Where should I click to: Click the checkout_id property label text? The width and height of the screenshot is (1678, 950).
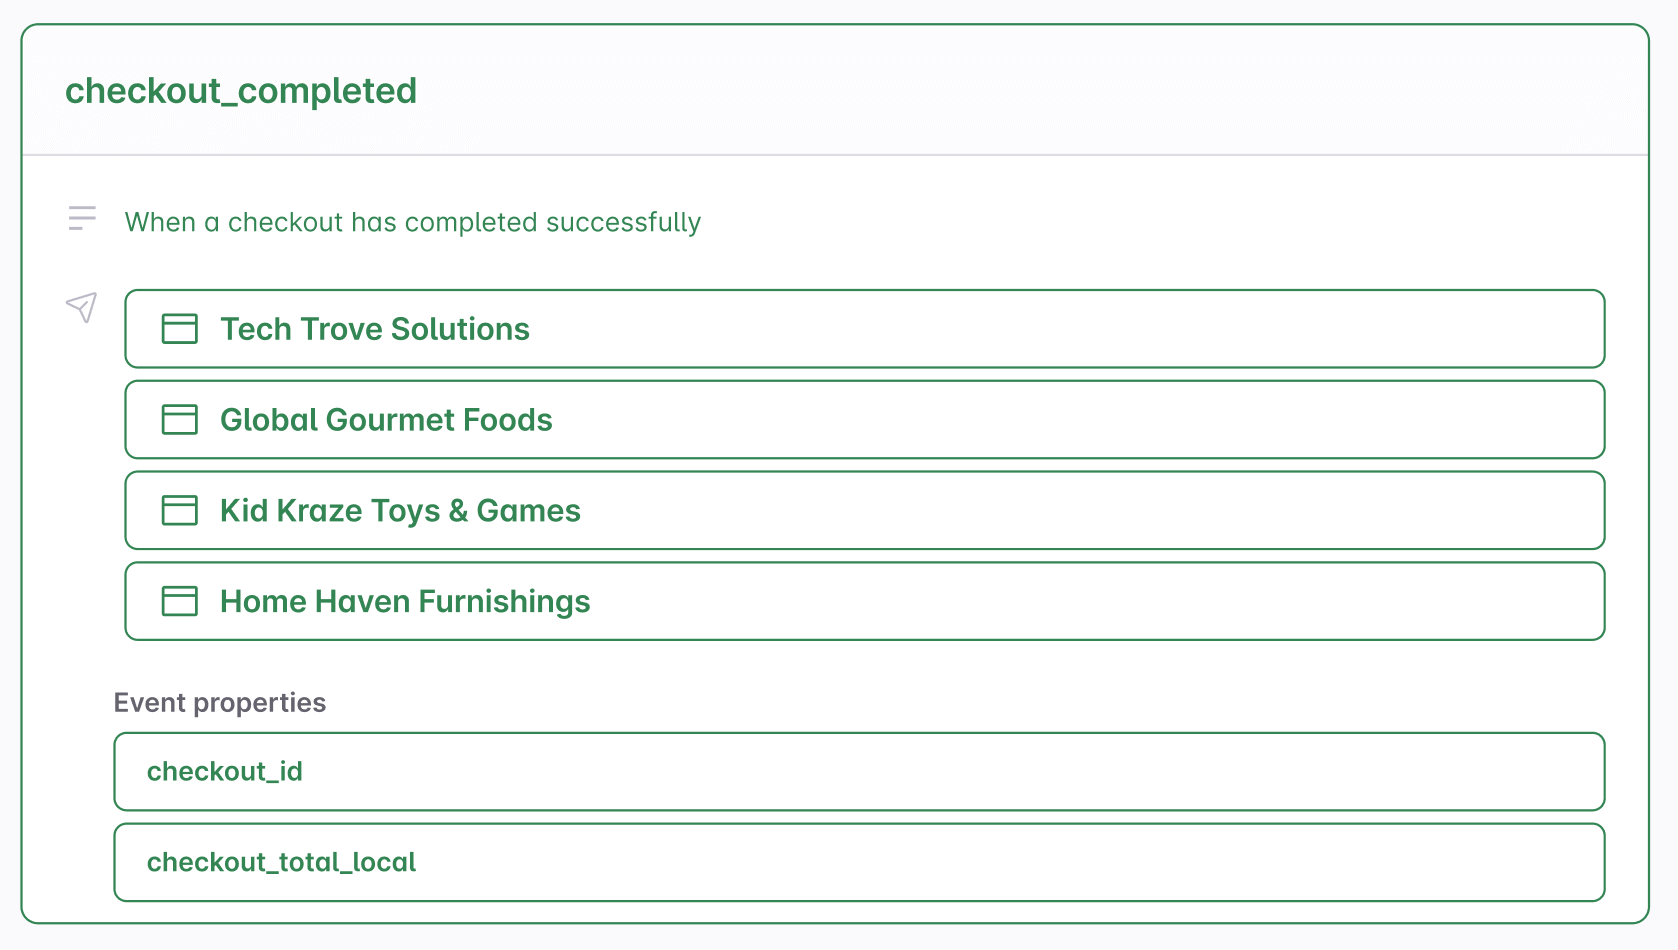pos(224,771)
